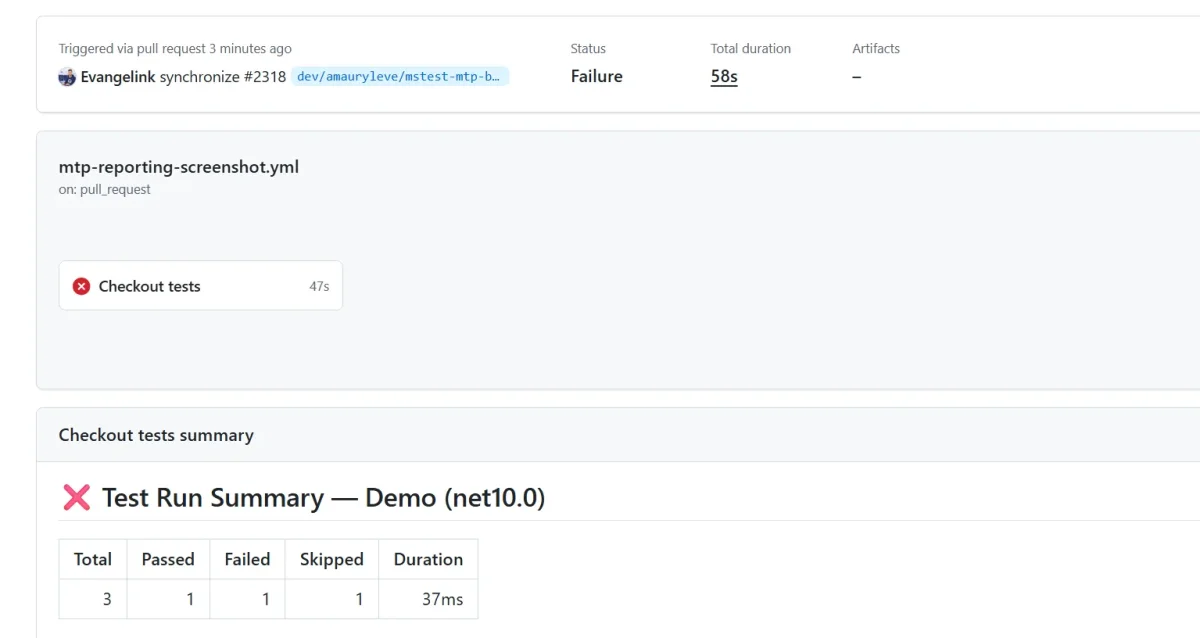This screenshot has width=1200, height=638.
Task: Click the red failure icon on Checkout tests
Action: [x=82, y=286]
